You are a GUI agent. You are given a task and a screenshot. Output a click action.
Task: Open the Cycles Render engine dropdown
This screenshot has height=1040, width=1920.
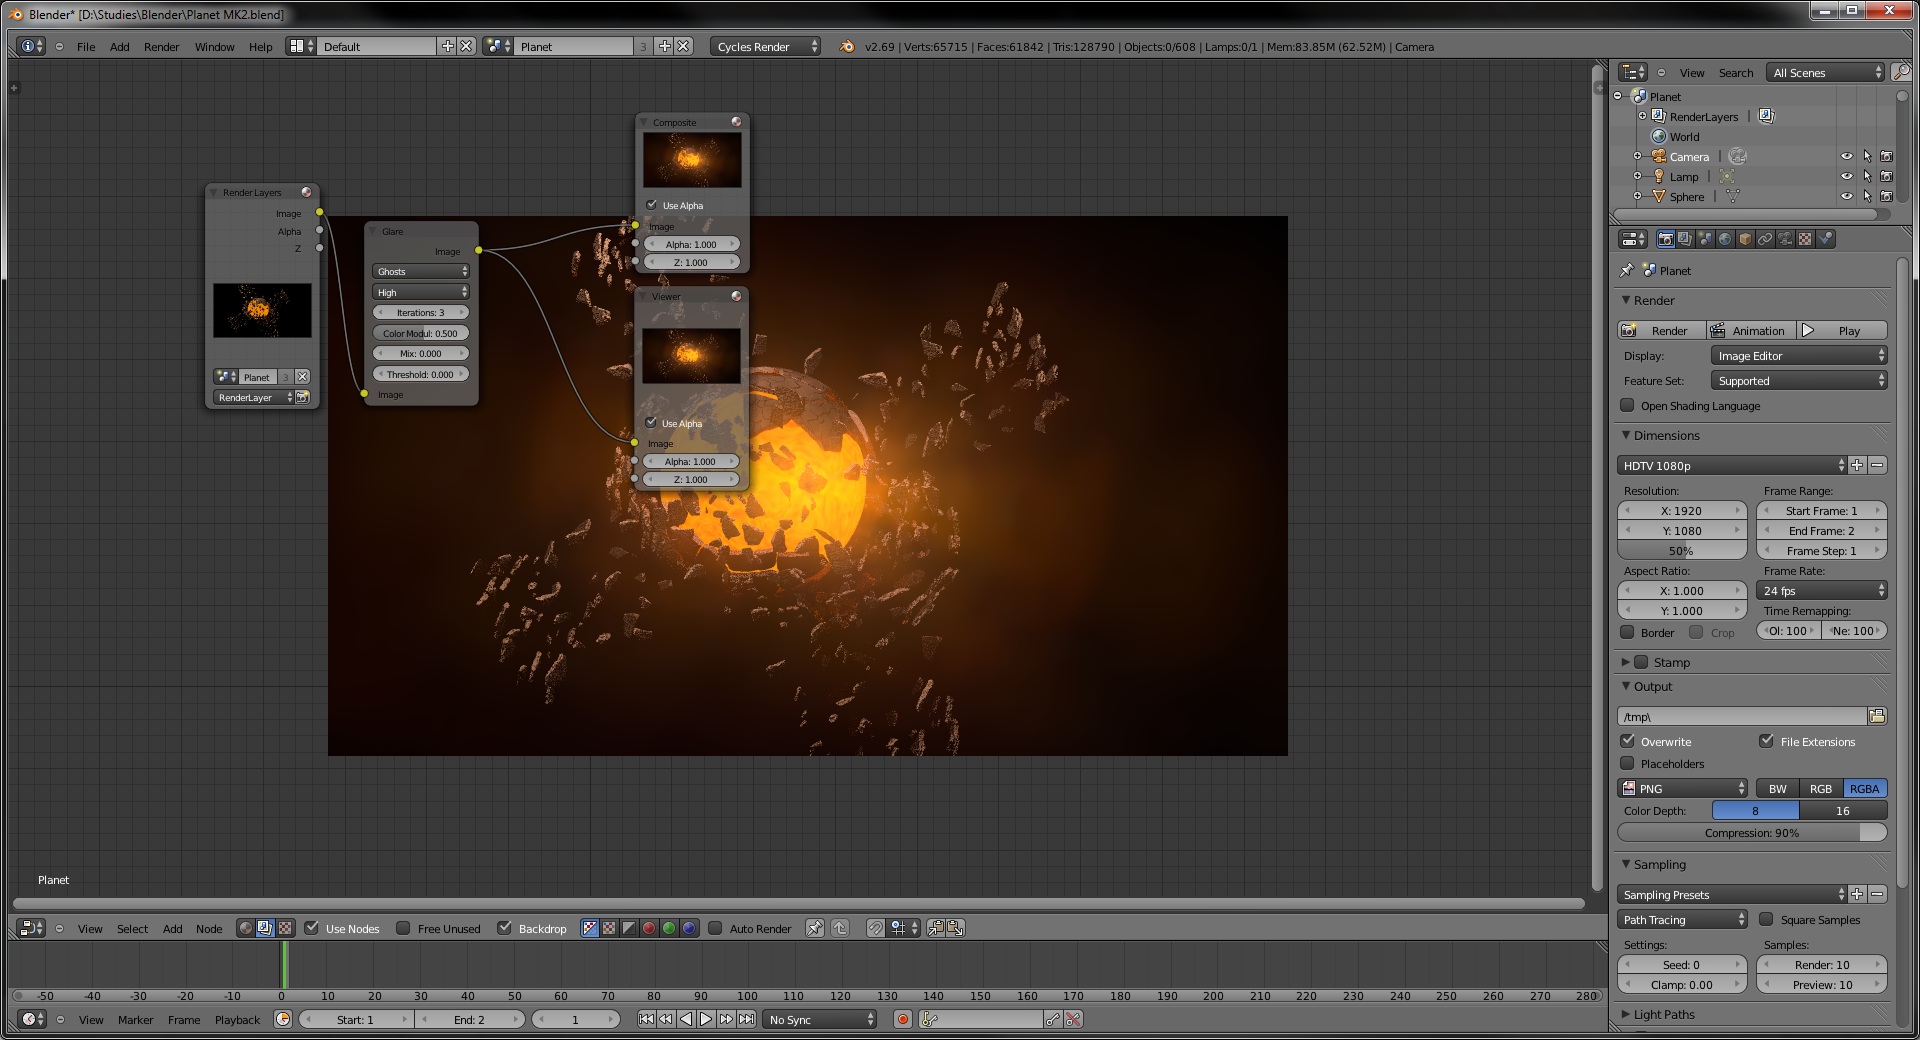point(765,46)
